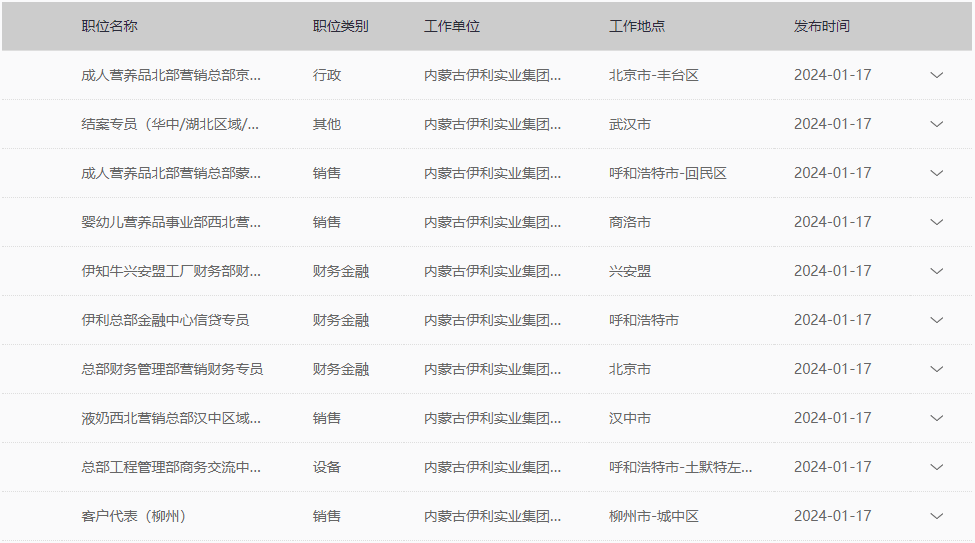975x543 pixels.
Task: Expand the 成人营养品北部营销总部京... row chevron
Action: point(936,75)
